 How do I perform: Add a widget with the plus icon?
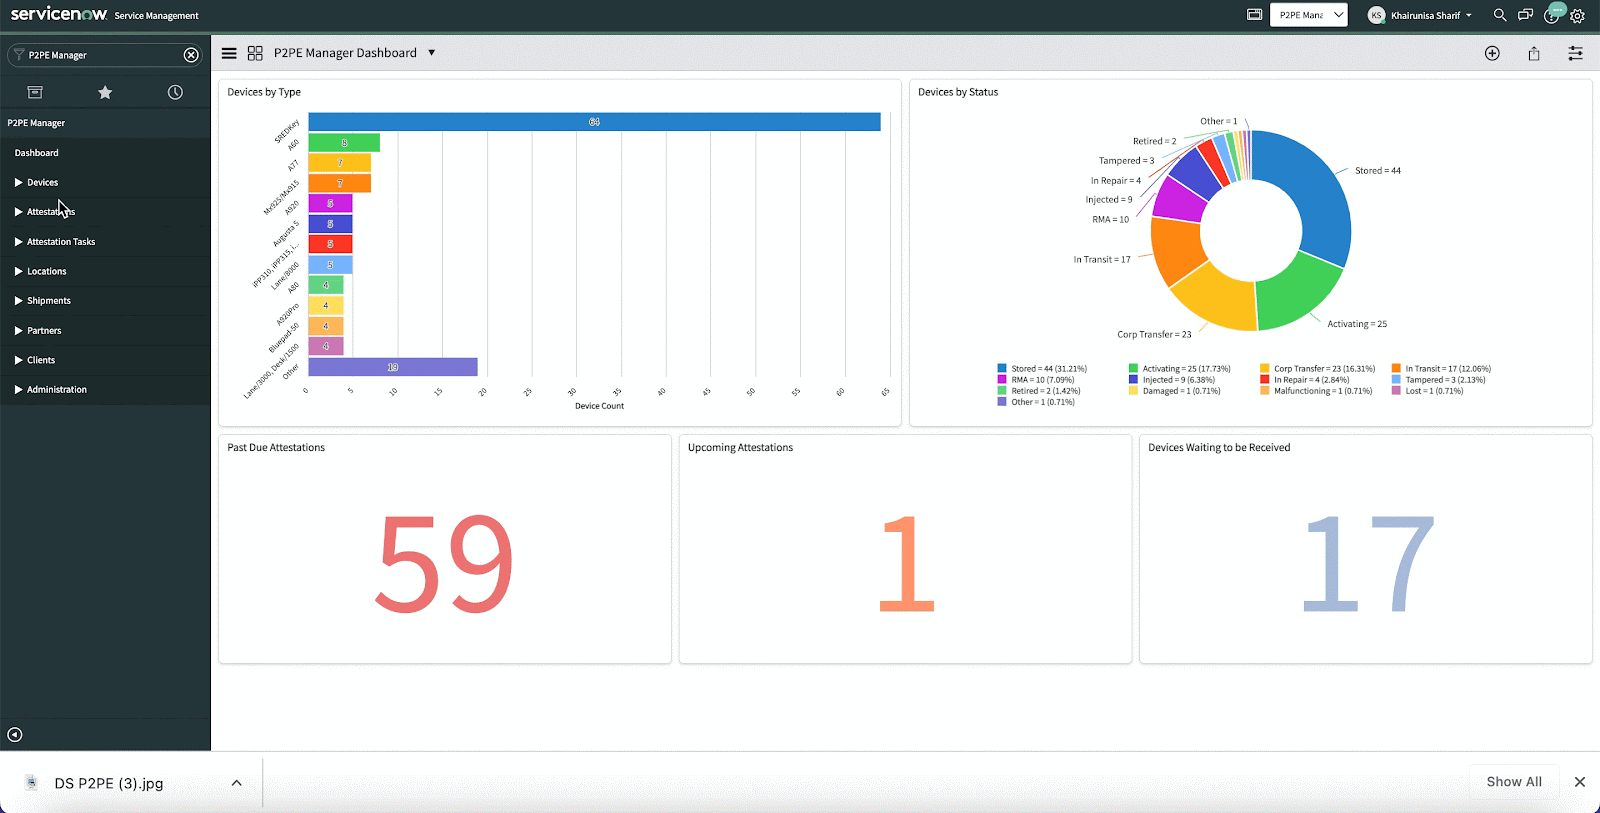pyautogui.click(x=1492, y=53)
